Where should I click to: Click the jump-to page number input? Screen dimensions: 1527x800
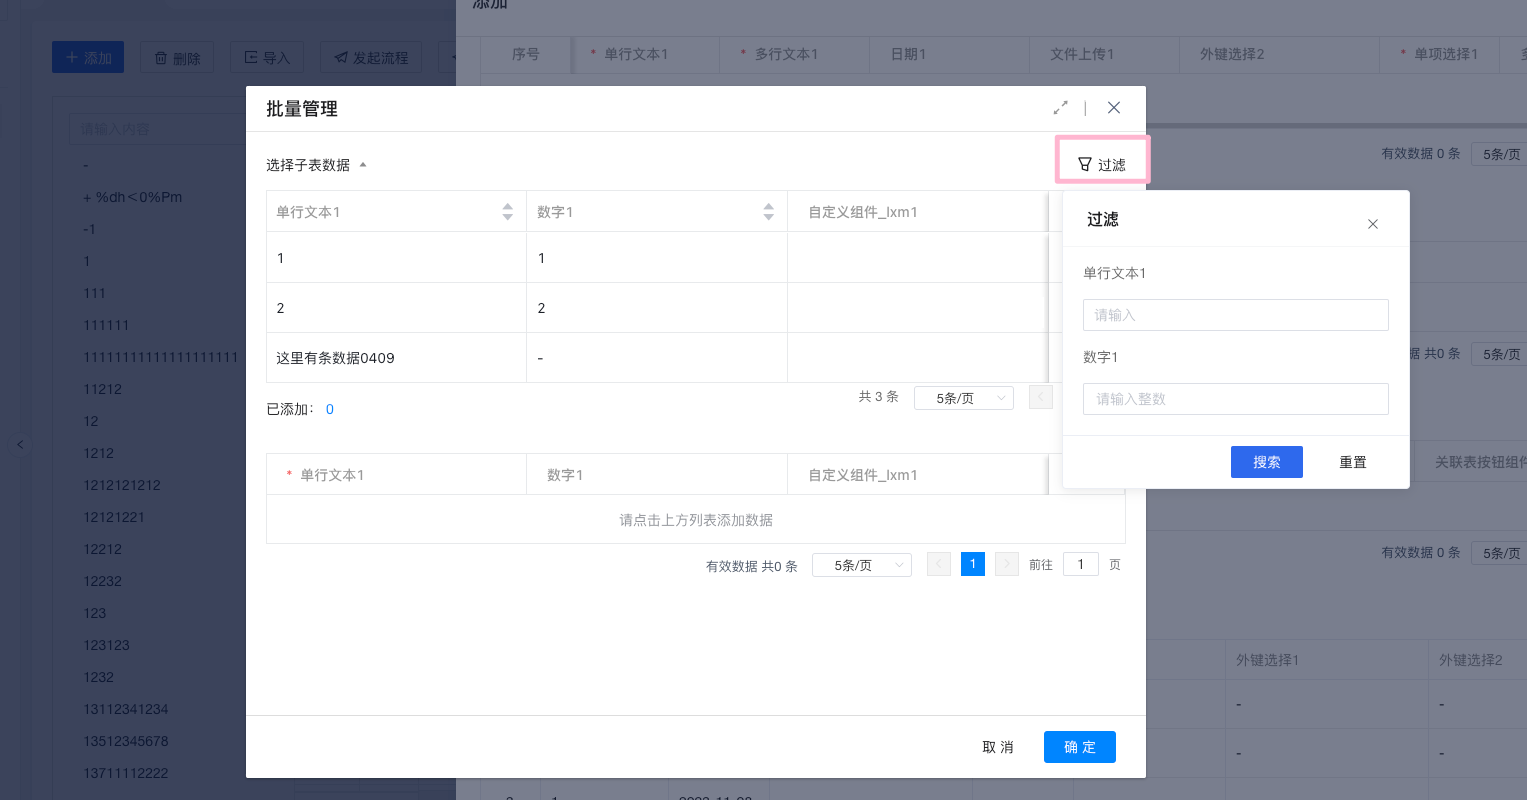(x=1080, y=564)
